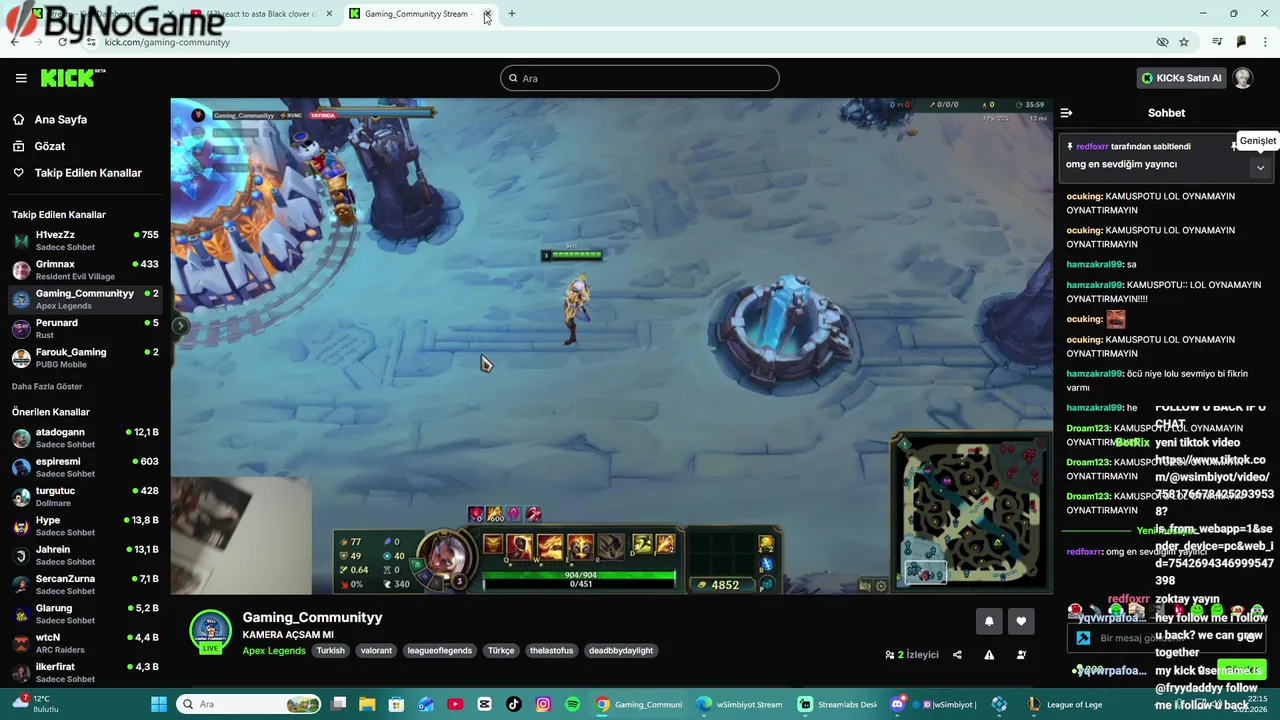Click the hammer moderation icon in chat
The height and width of the screenshot is (720, 1280).
(1083, 638)
